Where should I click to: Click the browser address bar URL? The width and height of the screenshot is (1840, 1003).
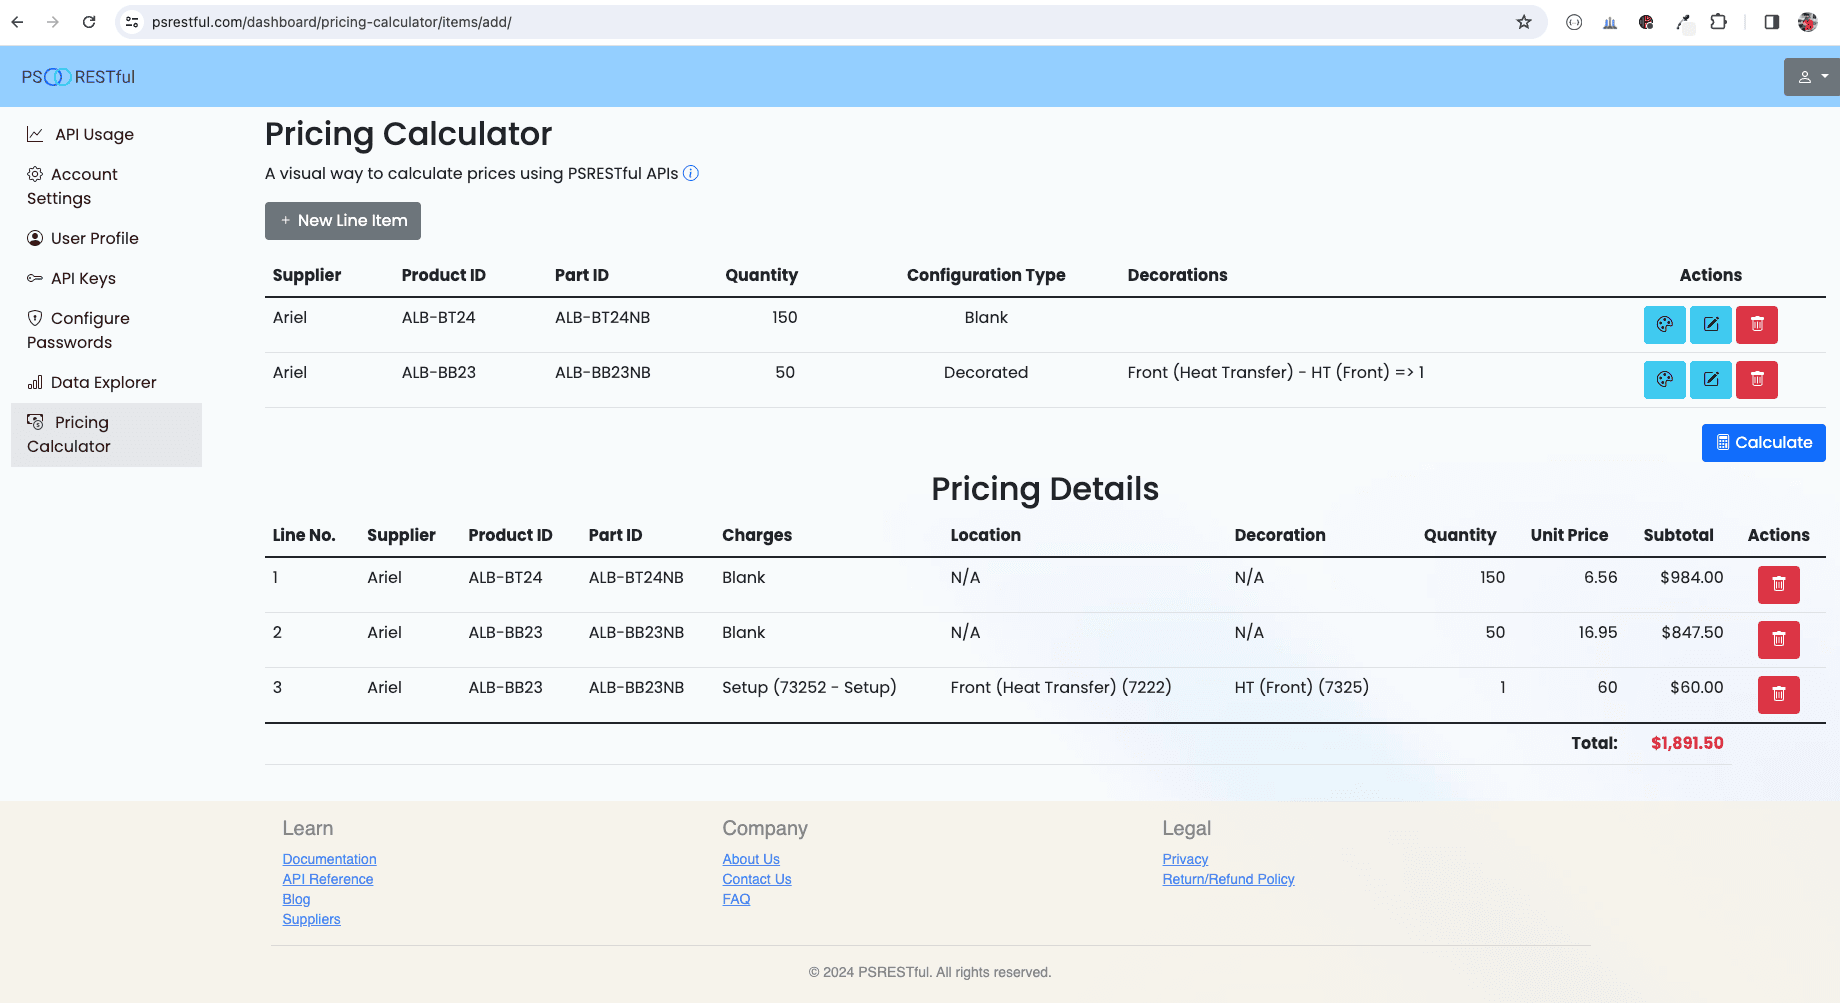pos(331,22)
